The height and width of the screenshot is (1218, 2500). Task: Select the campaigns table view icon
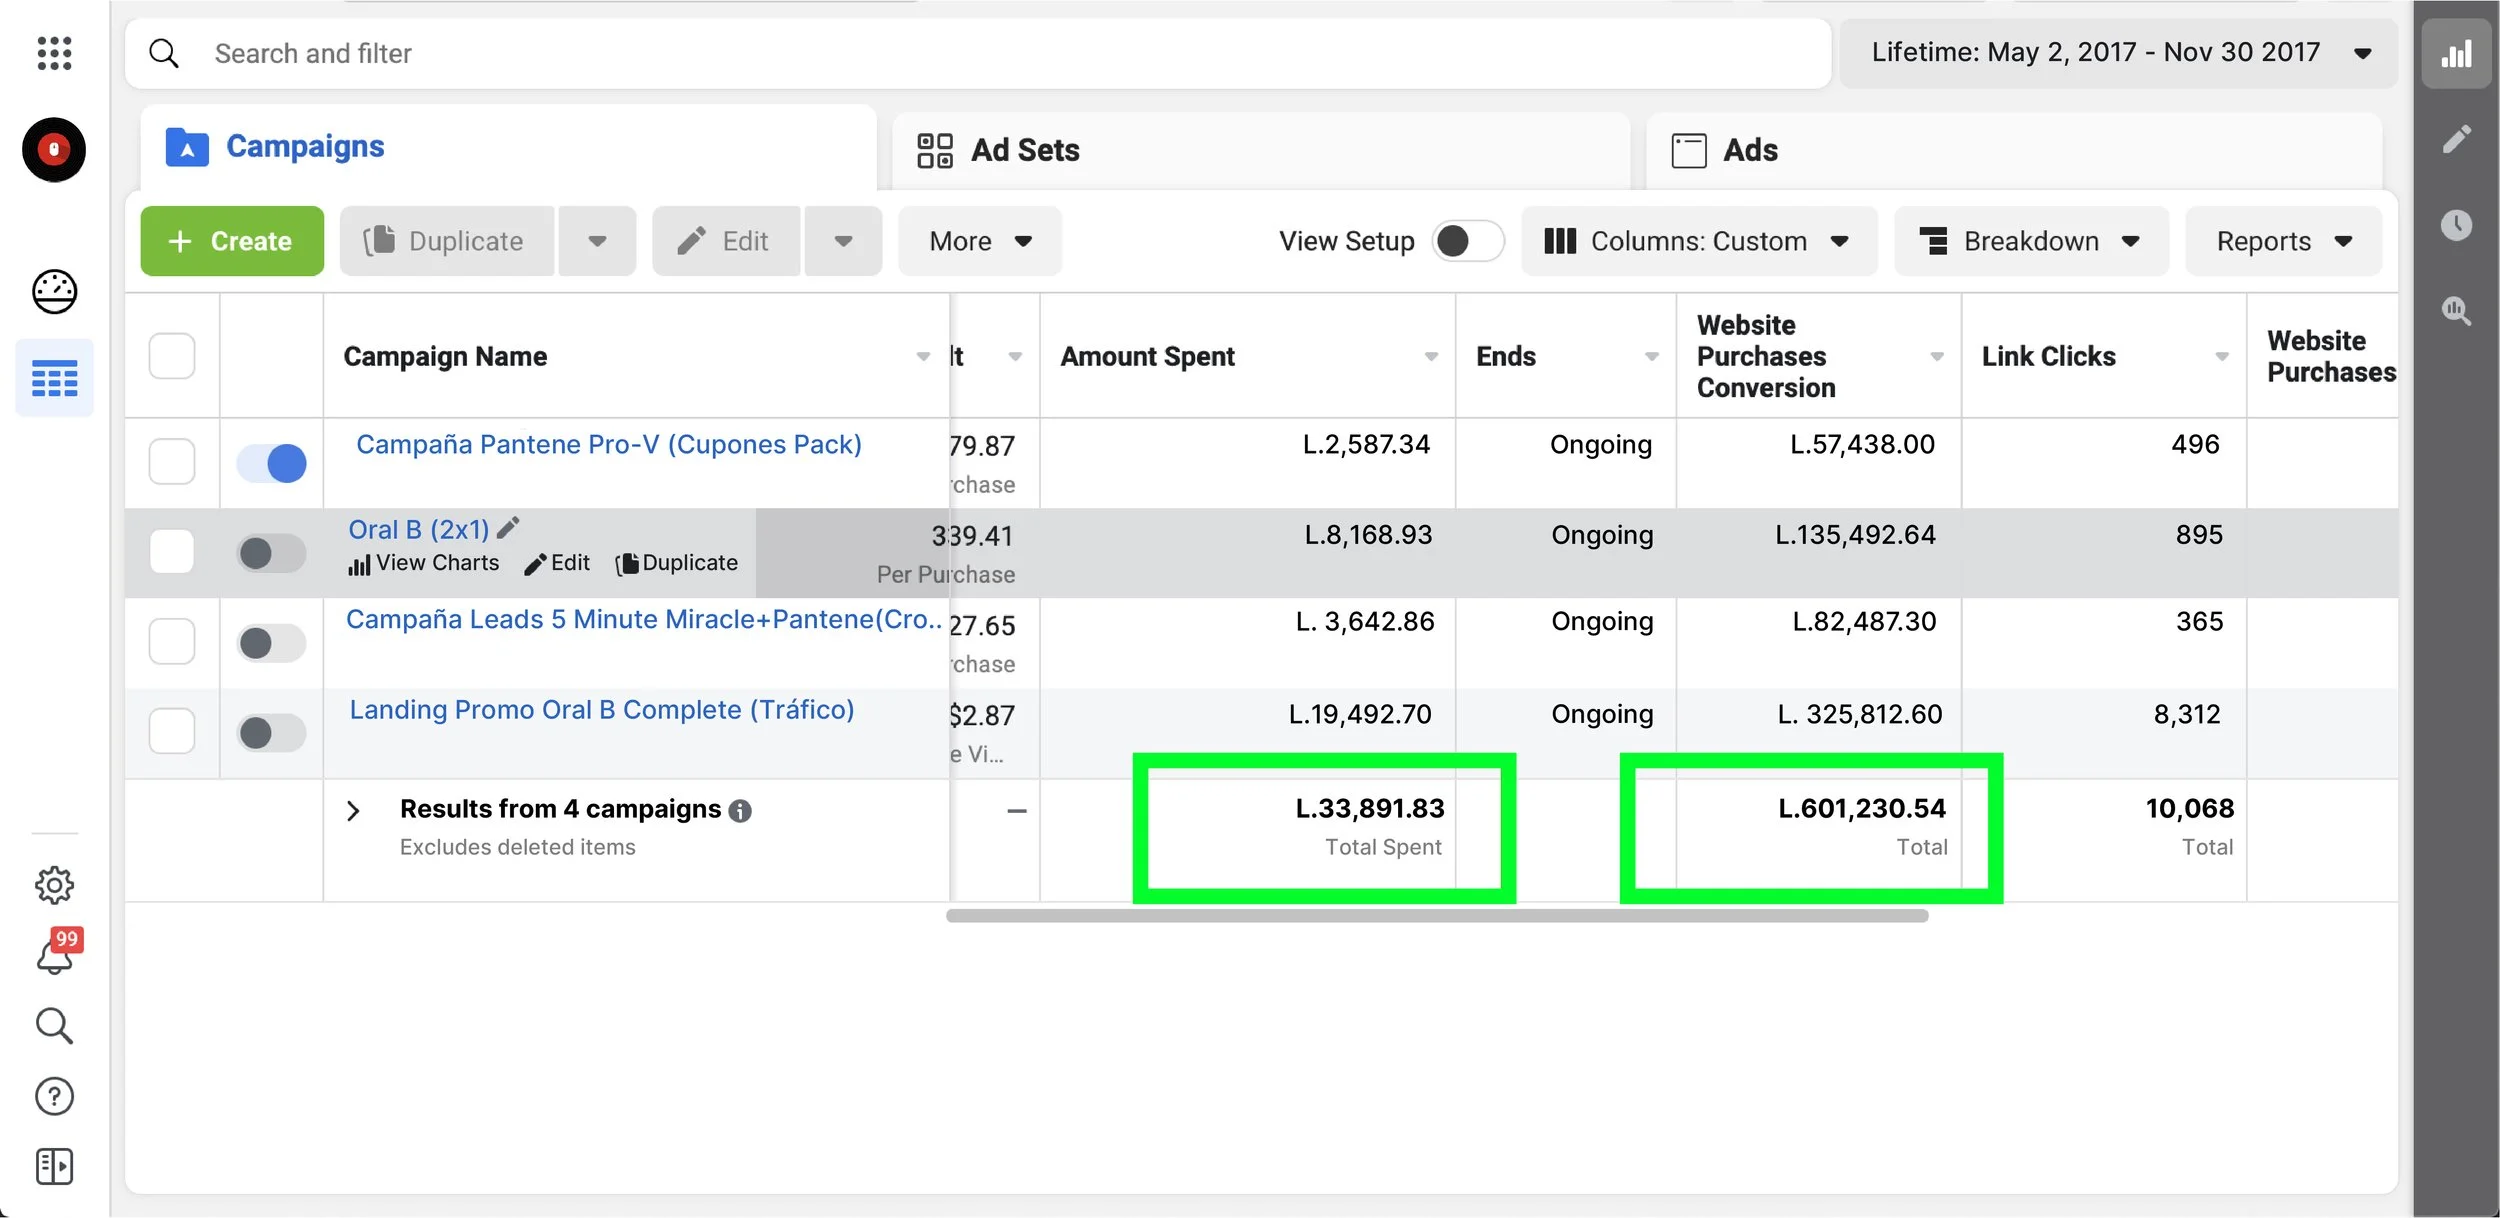click(54, 379)
